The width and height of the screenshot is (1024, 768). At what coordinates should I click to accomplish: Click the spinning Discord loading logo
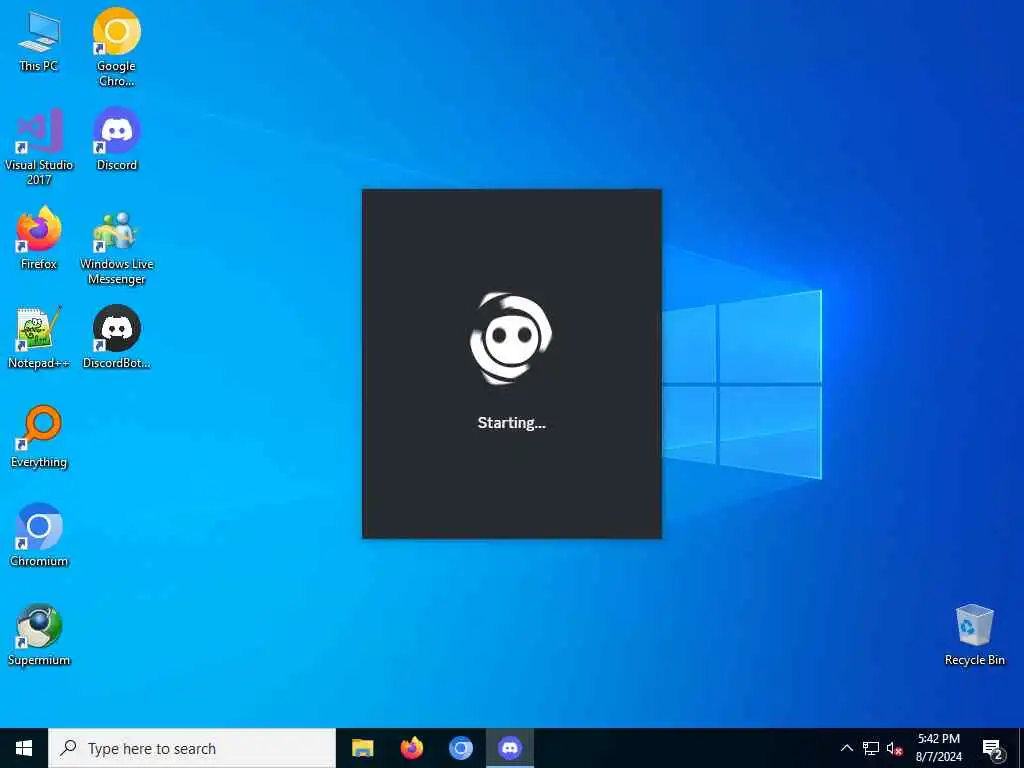point(511,338)
